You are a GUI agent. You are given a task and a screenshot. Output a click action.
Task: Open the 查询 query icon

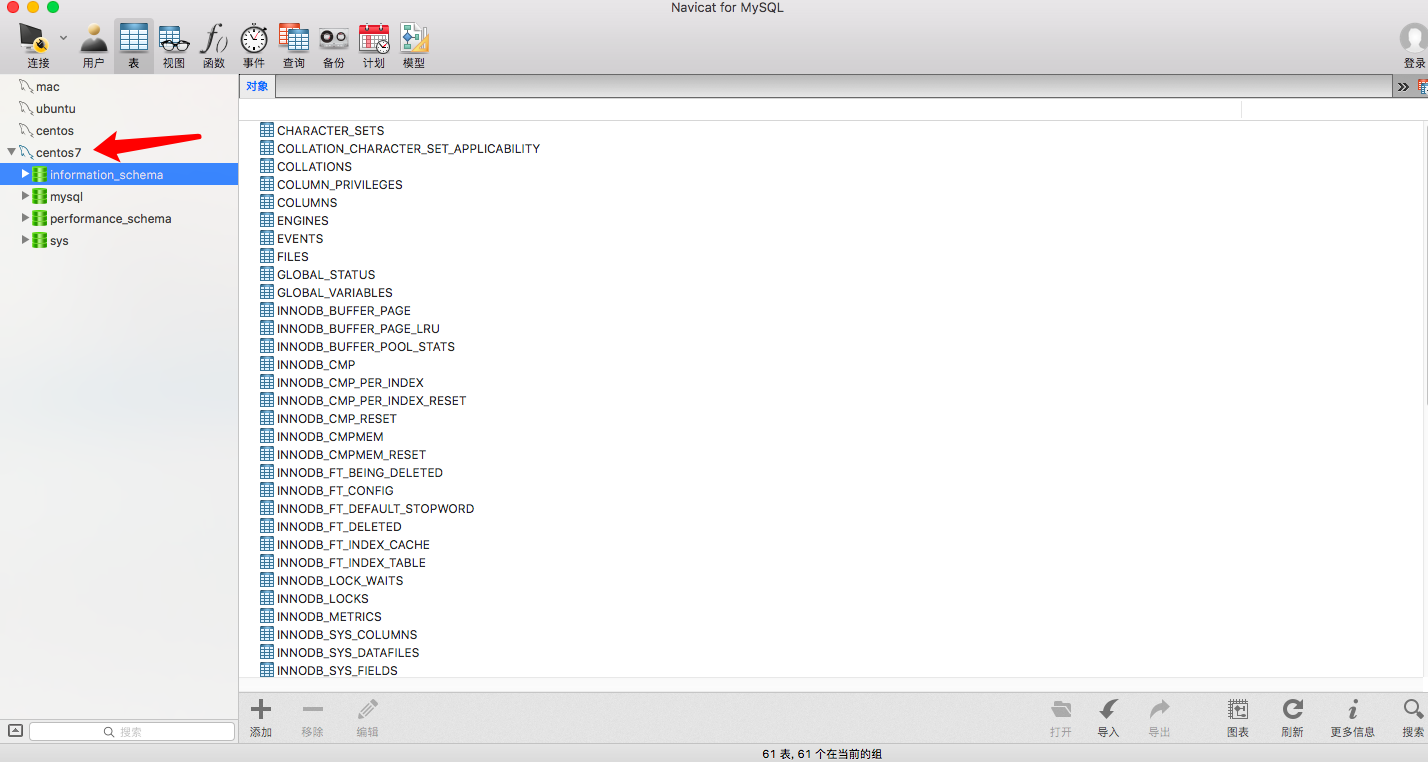pyautogui.click(x=294, y=45)
